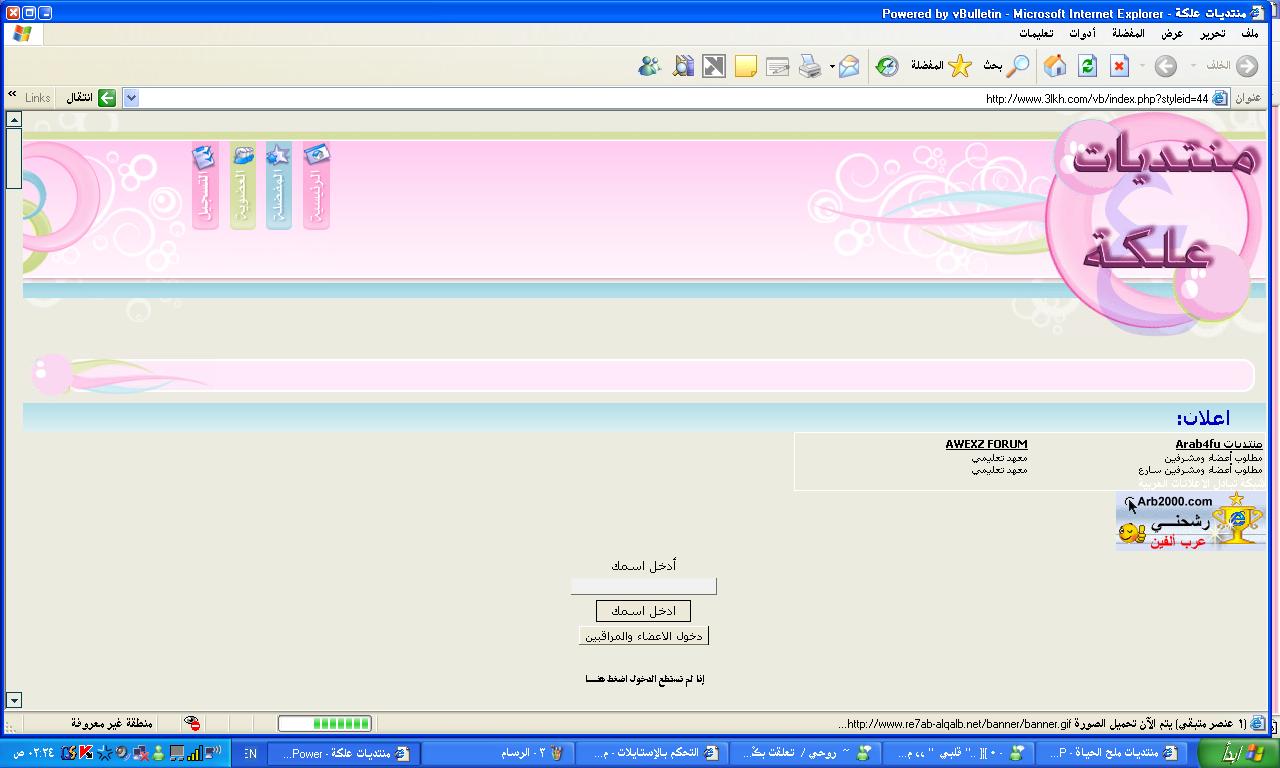Click the دخول الاعضاء والمراقبين button
The image size is (1280, 768).
644,636
